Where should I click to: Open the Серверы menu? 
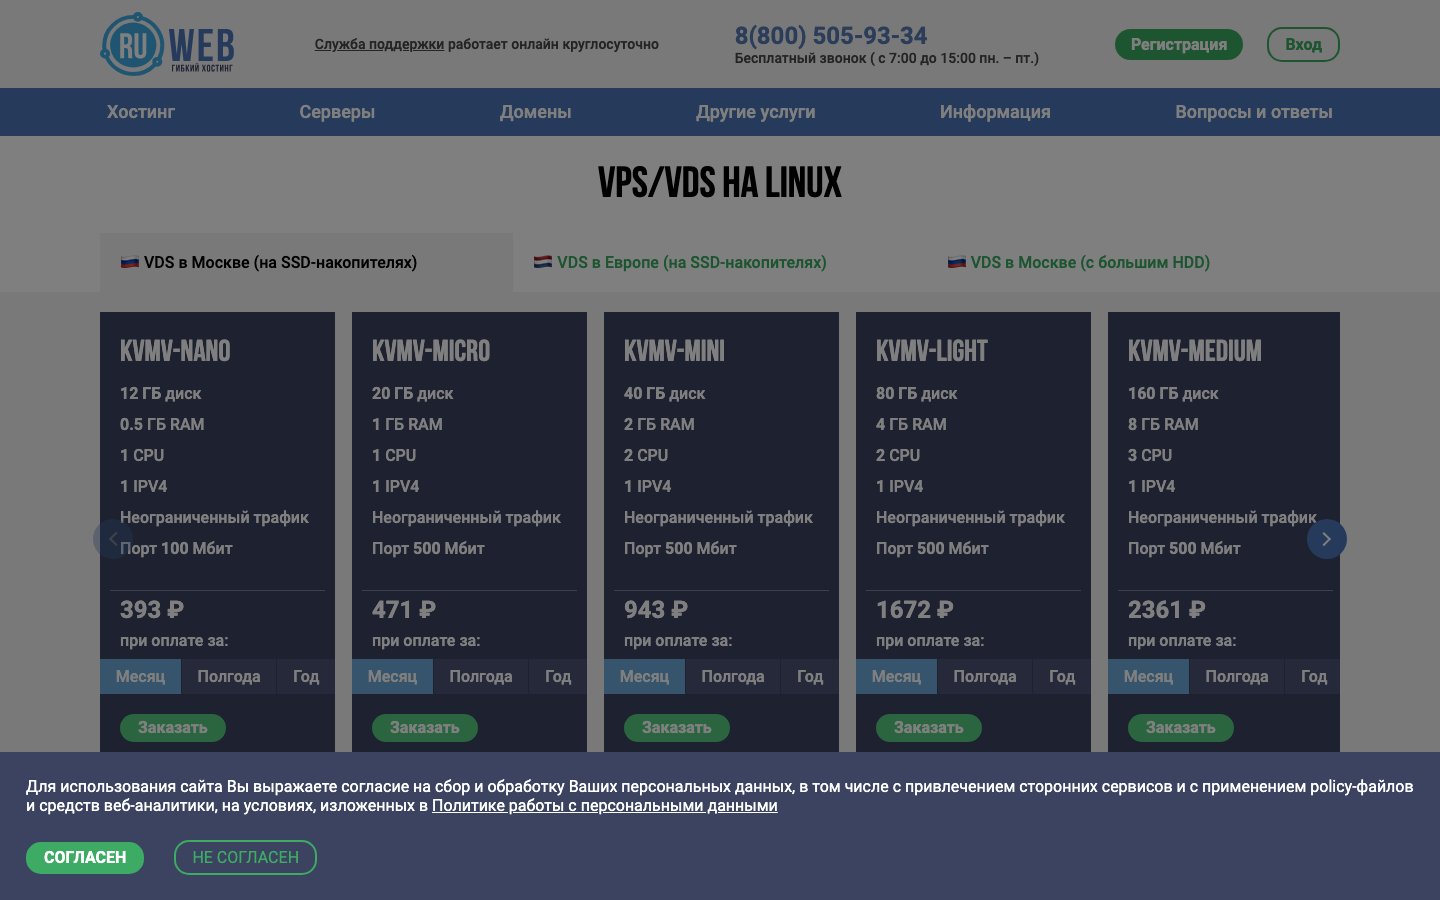337,112
